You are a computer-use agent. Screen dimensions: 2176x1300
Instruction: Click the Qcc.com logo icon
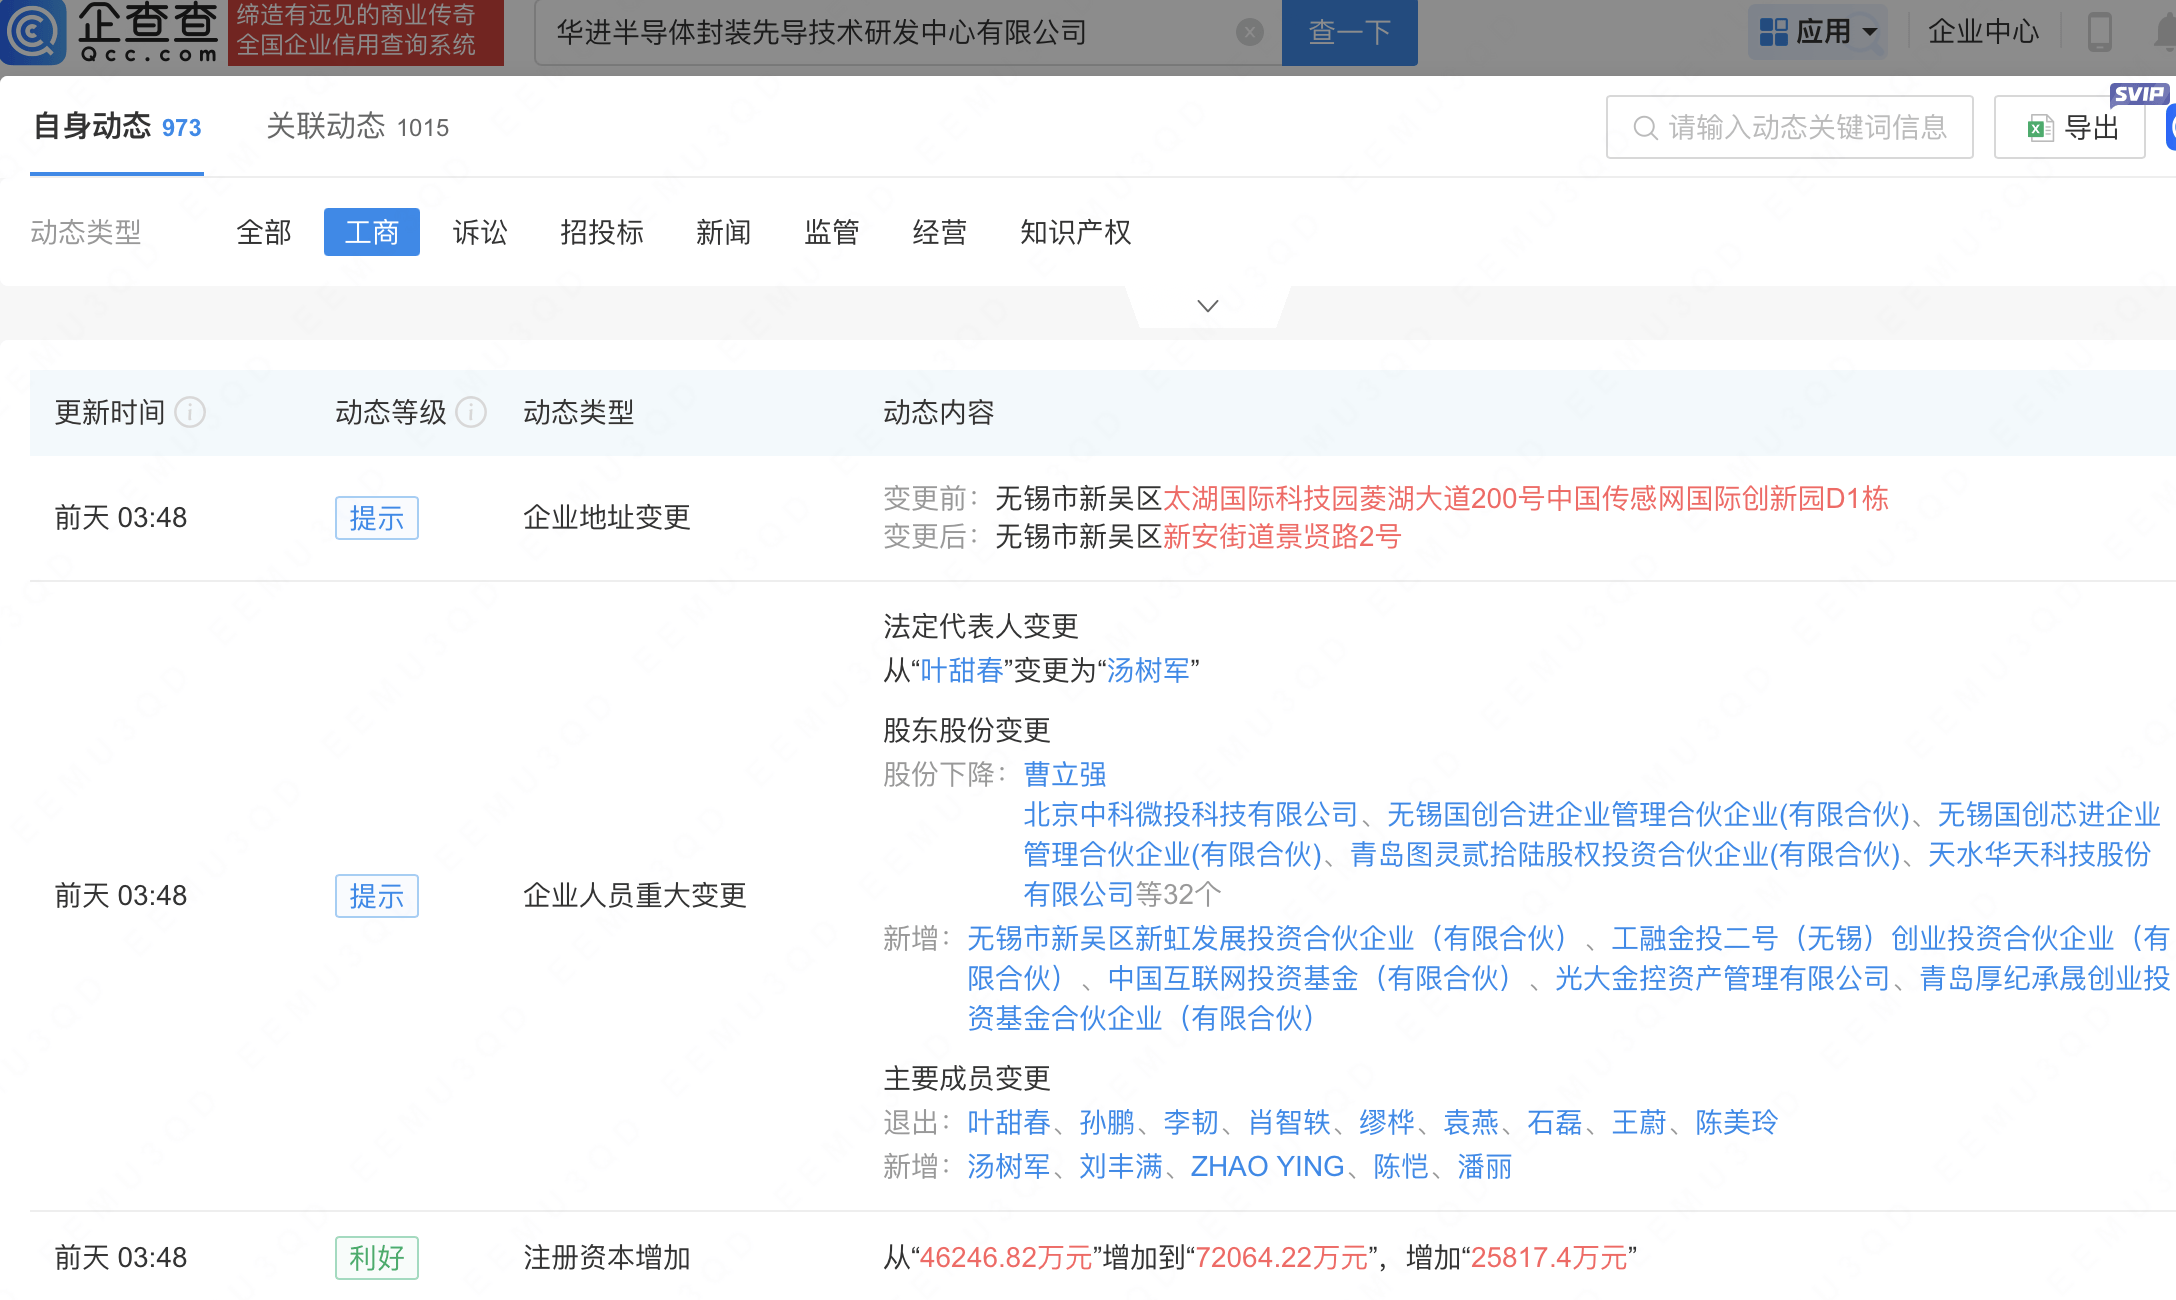(x=34, y=32)
